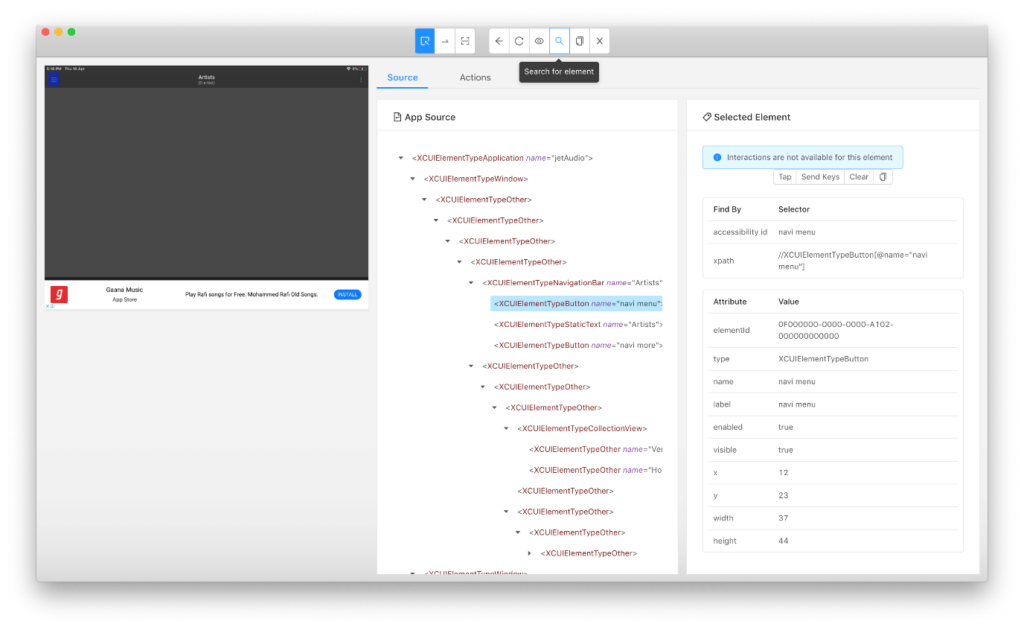The image size is (1024, 630).
Task: Click the height value 44
Action: 783,541
